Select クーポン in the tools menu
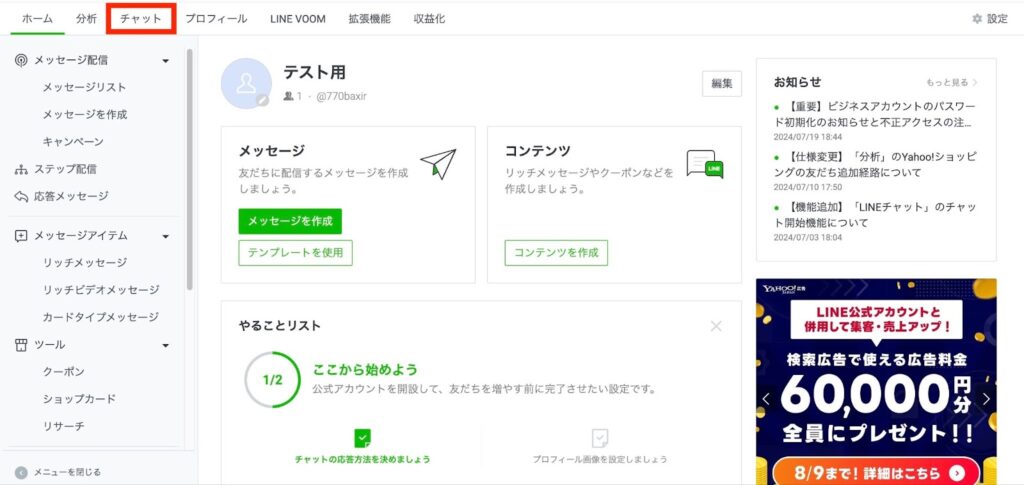 63,371
